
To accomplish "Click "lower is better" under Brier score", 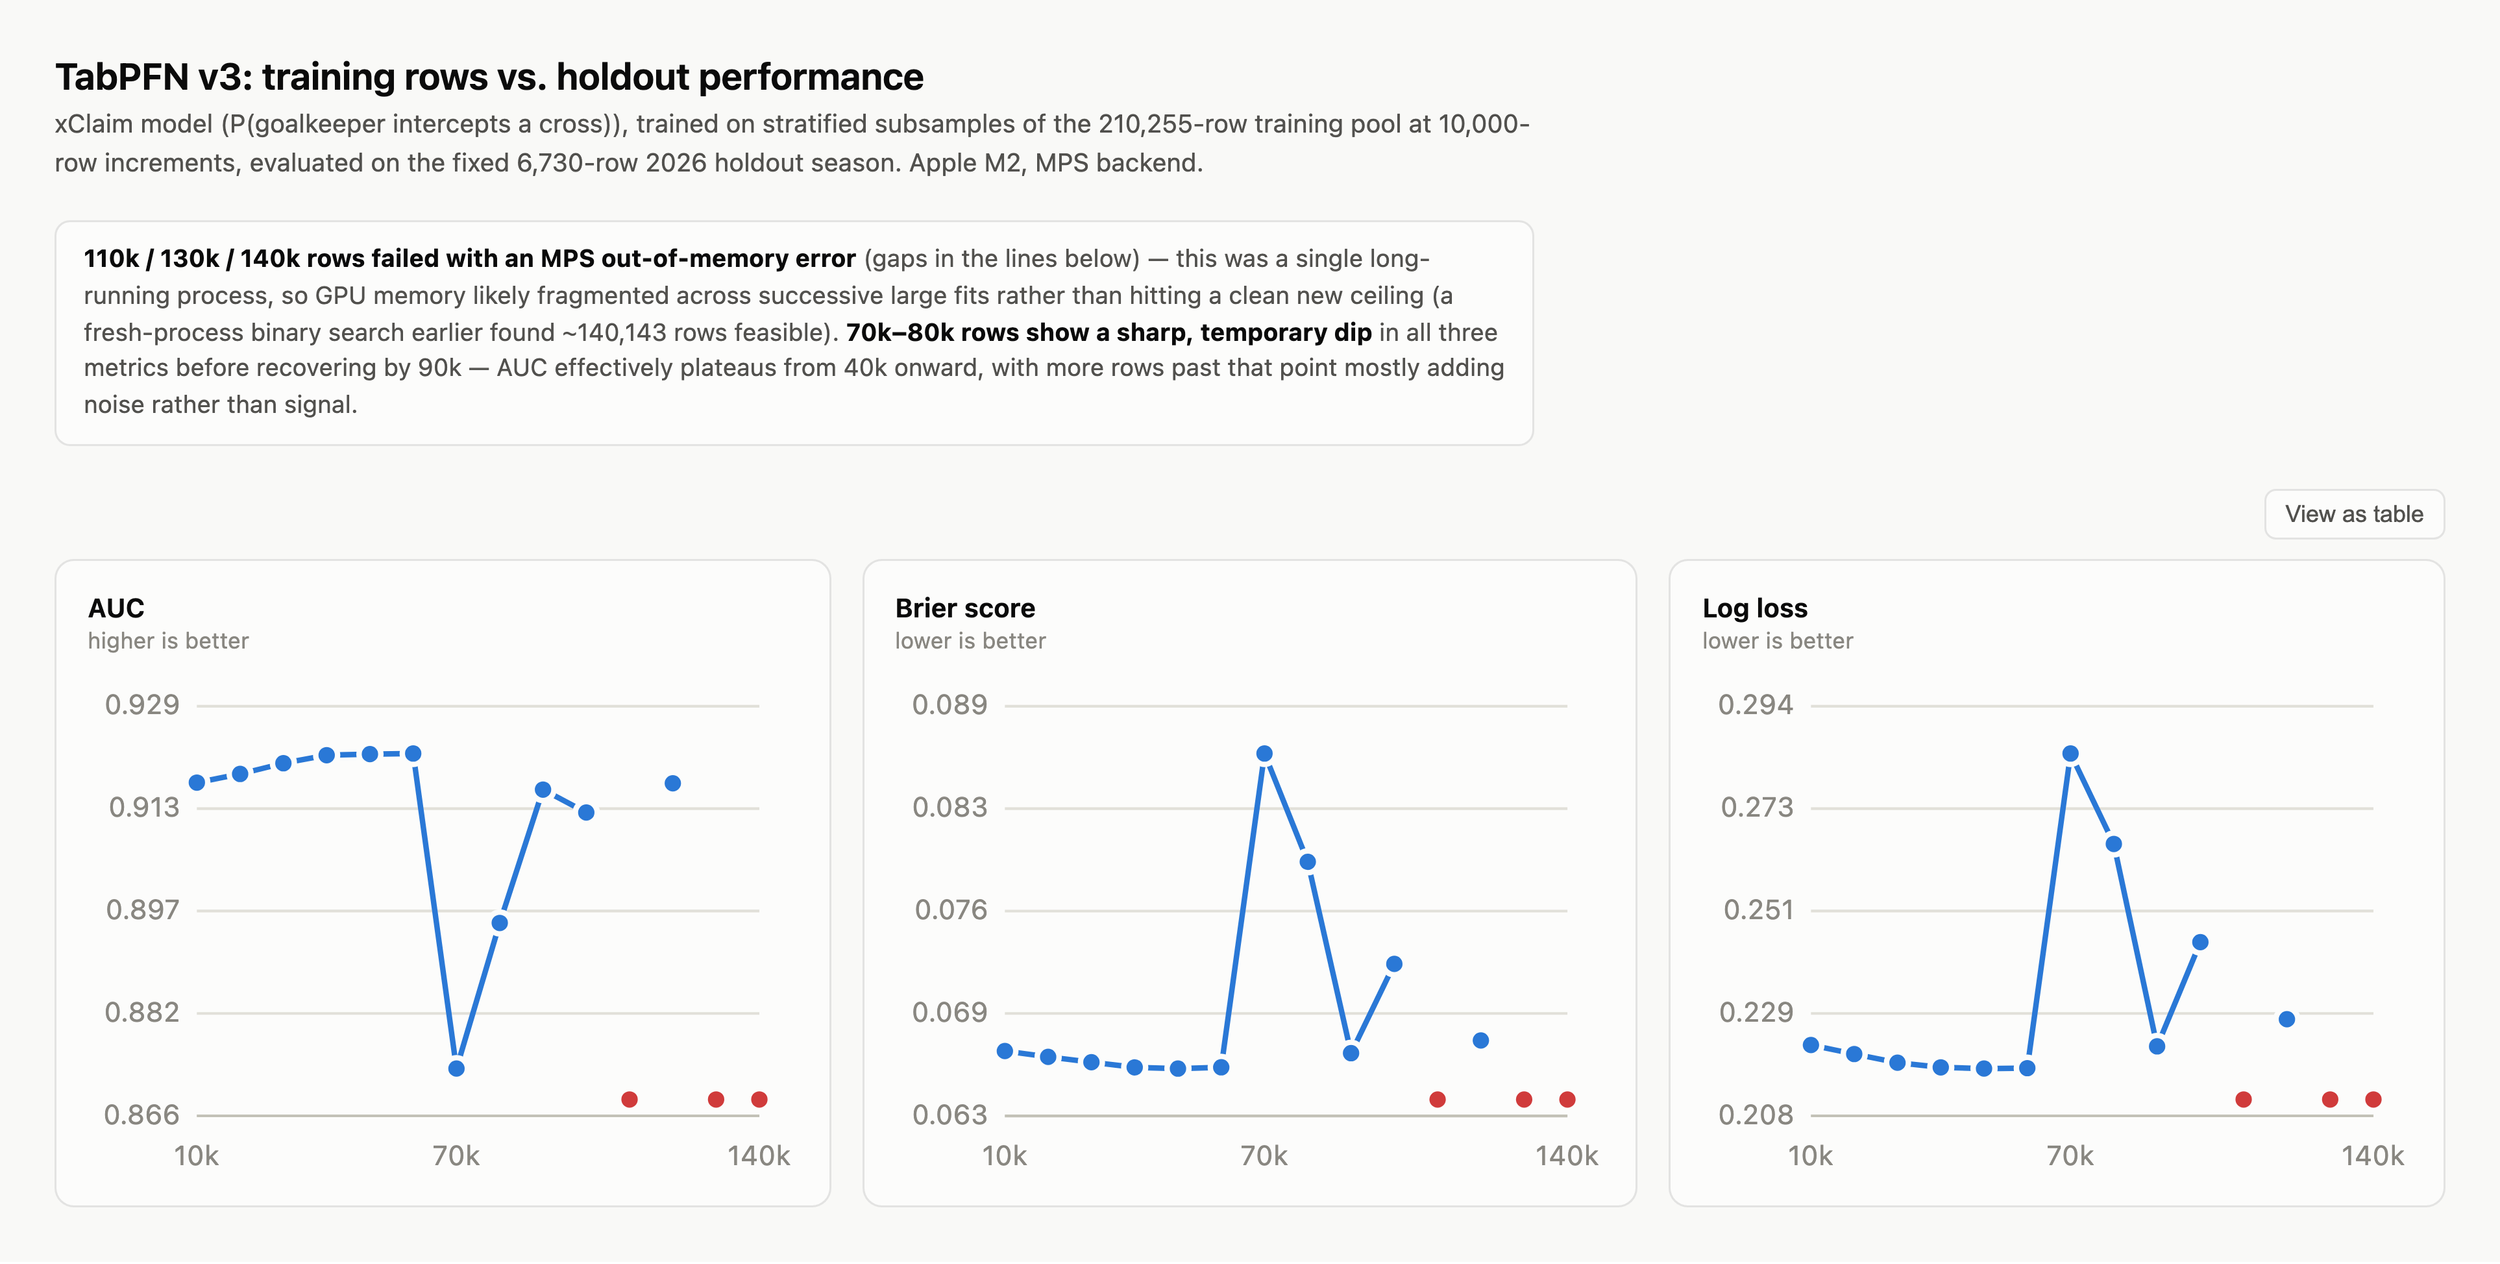I will (x=970, y=641).
